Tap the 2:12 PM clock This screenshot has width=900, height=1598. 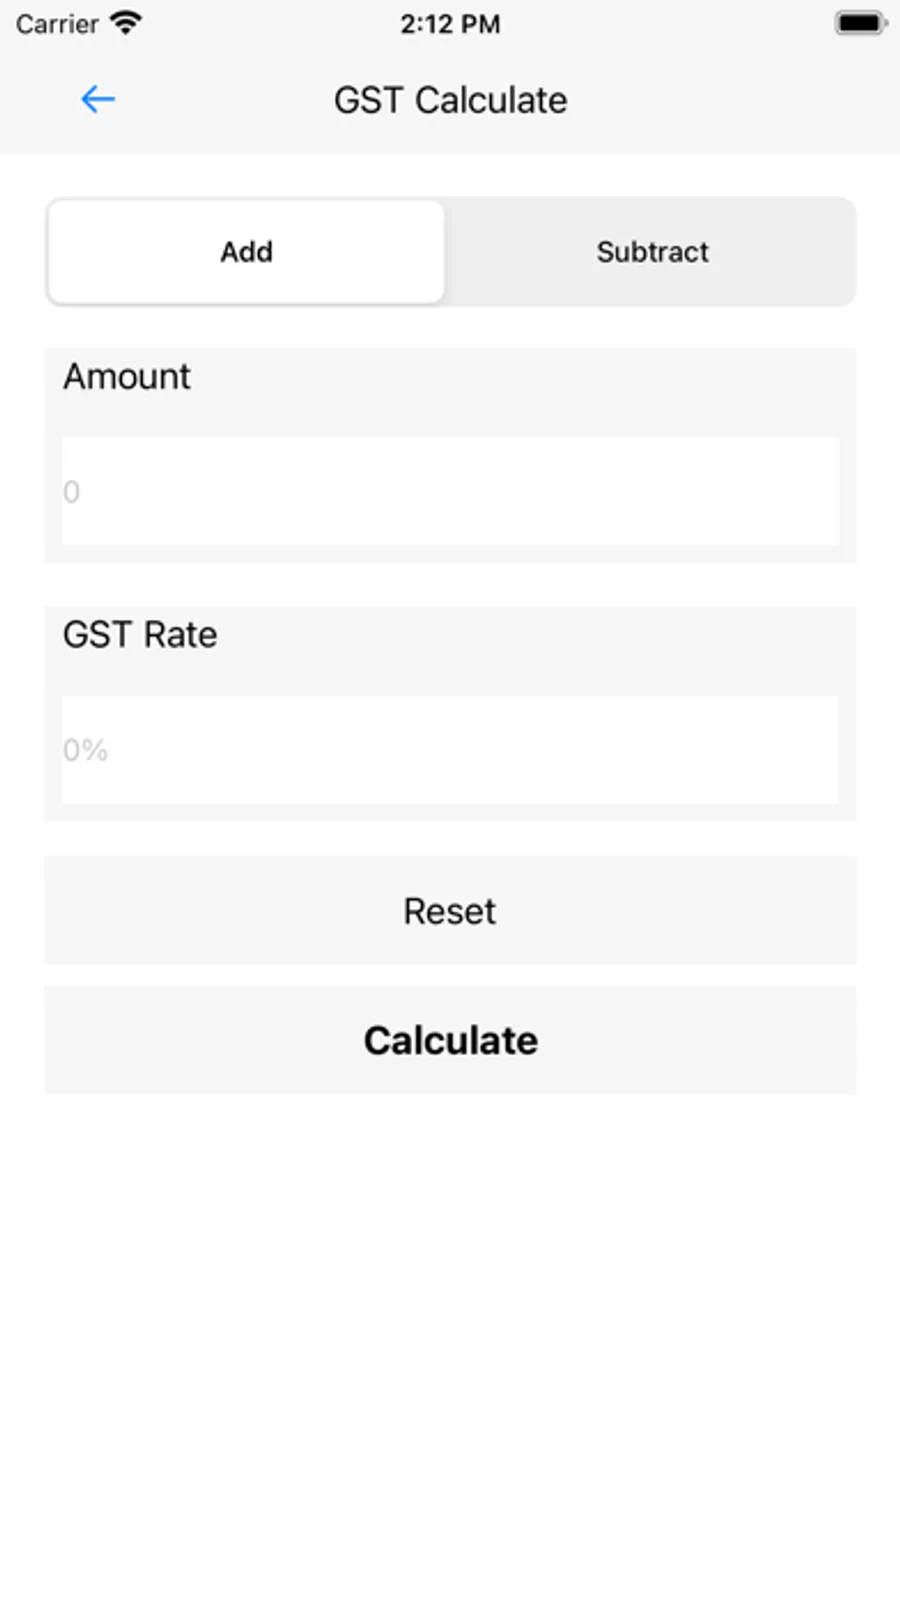[x=450, y=24]
